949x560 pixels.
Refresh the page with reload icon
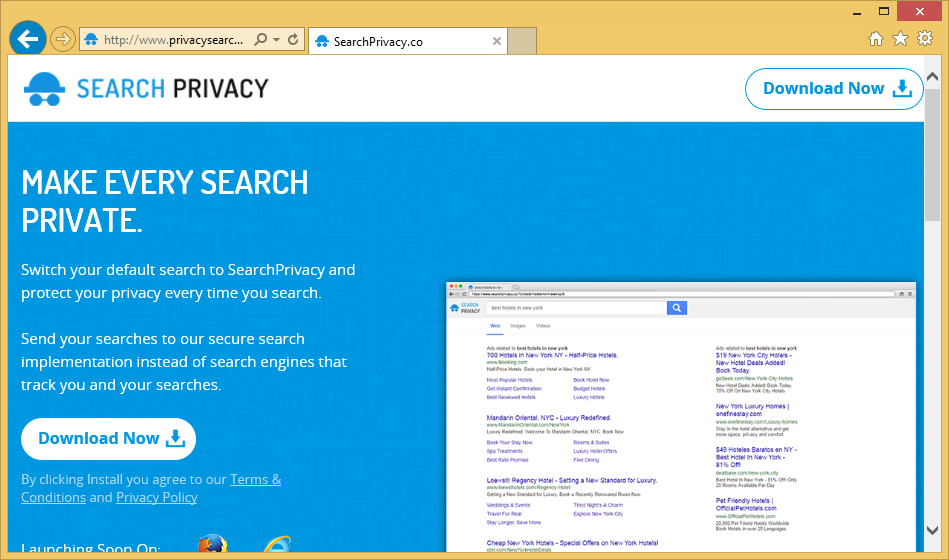click(x=294, y=39)
